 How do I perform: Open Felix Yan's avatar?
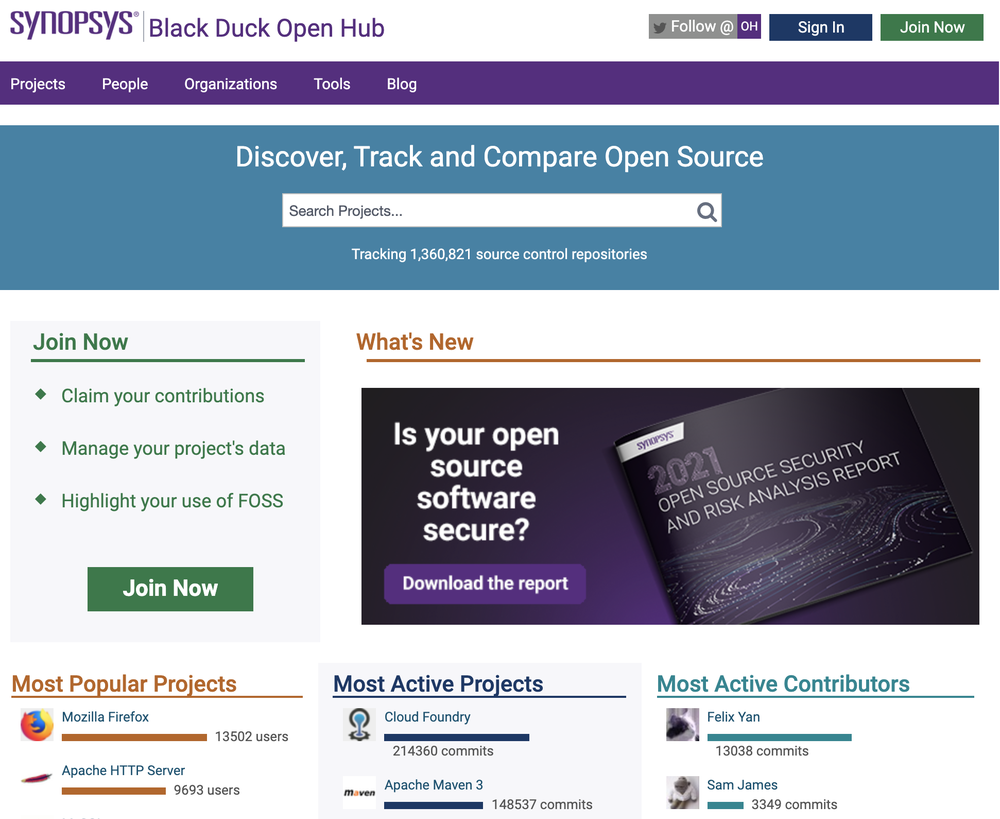682,725
